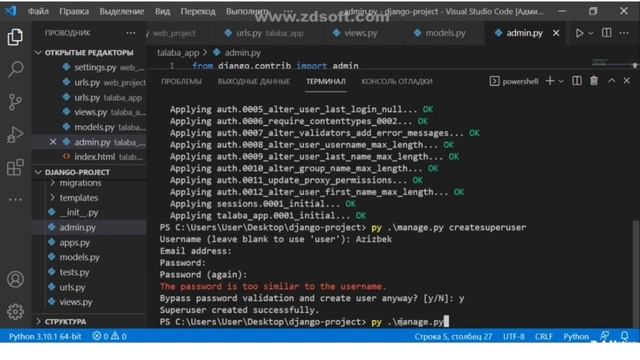
Task: Click the UTF-8 encoding indicator
Action: (513, 336)
